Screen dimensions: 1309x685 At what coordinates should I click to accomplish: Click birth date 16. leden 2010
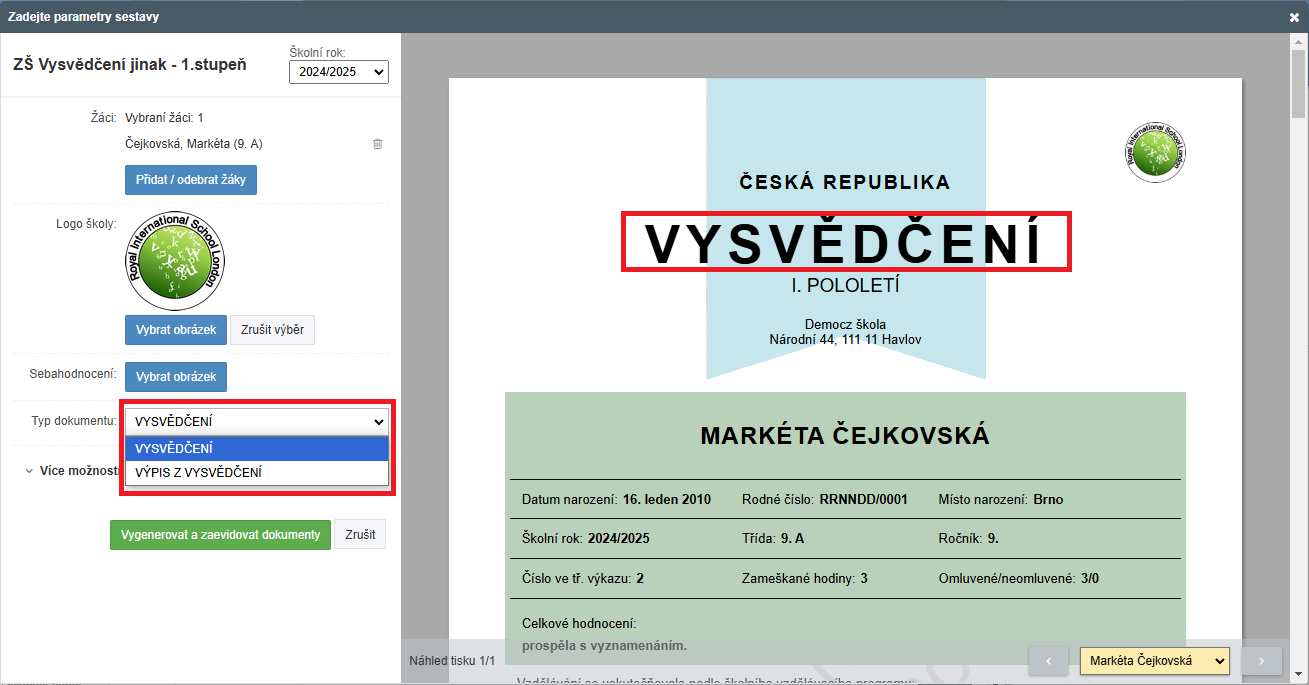(x=667, y=499)
